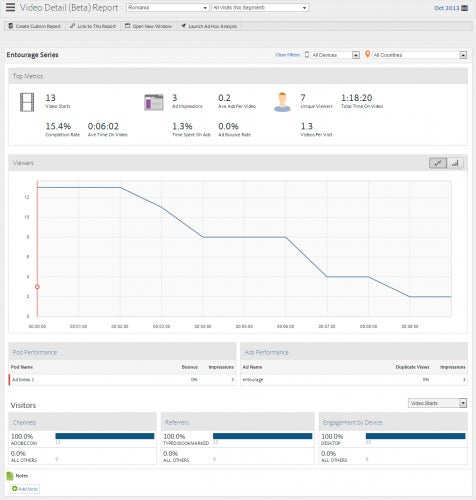This screenshot has width=476, height=500.
Task: Click the Add Note button
Action: click(25, 489)
